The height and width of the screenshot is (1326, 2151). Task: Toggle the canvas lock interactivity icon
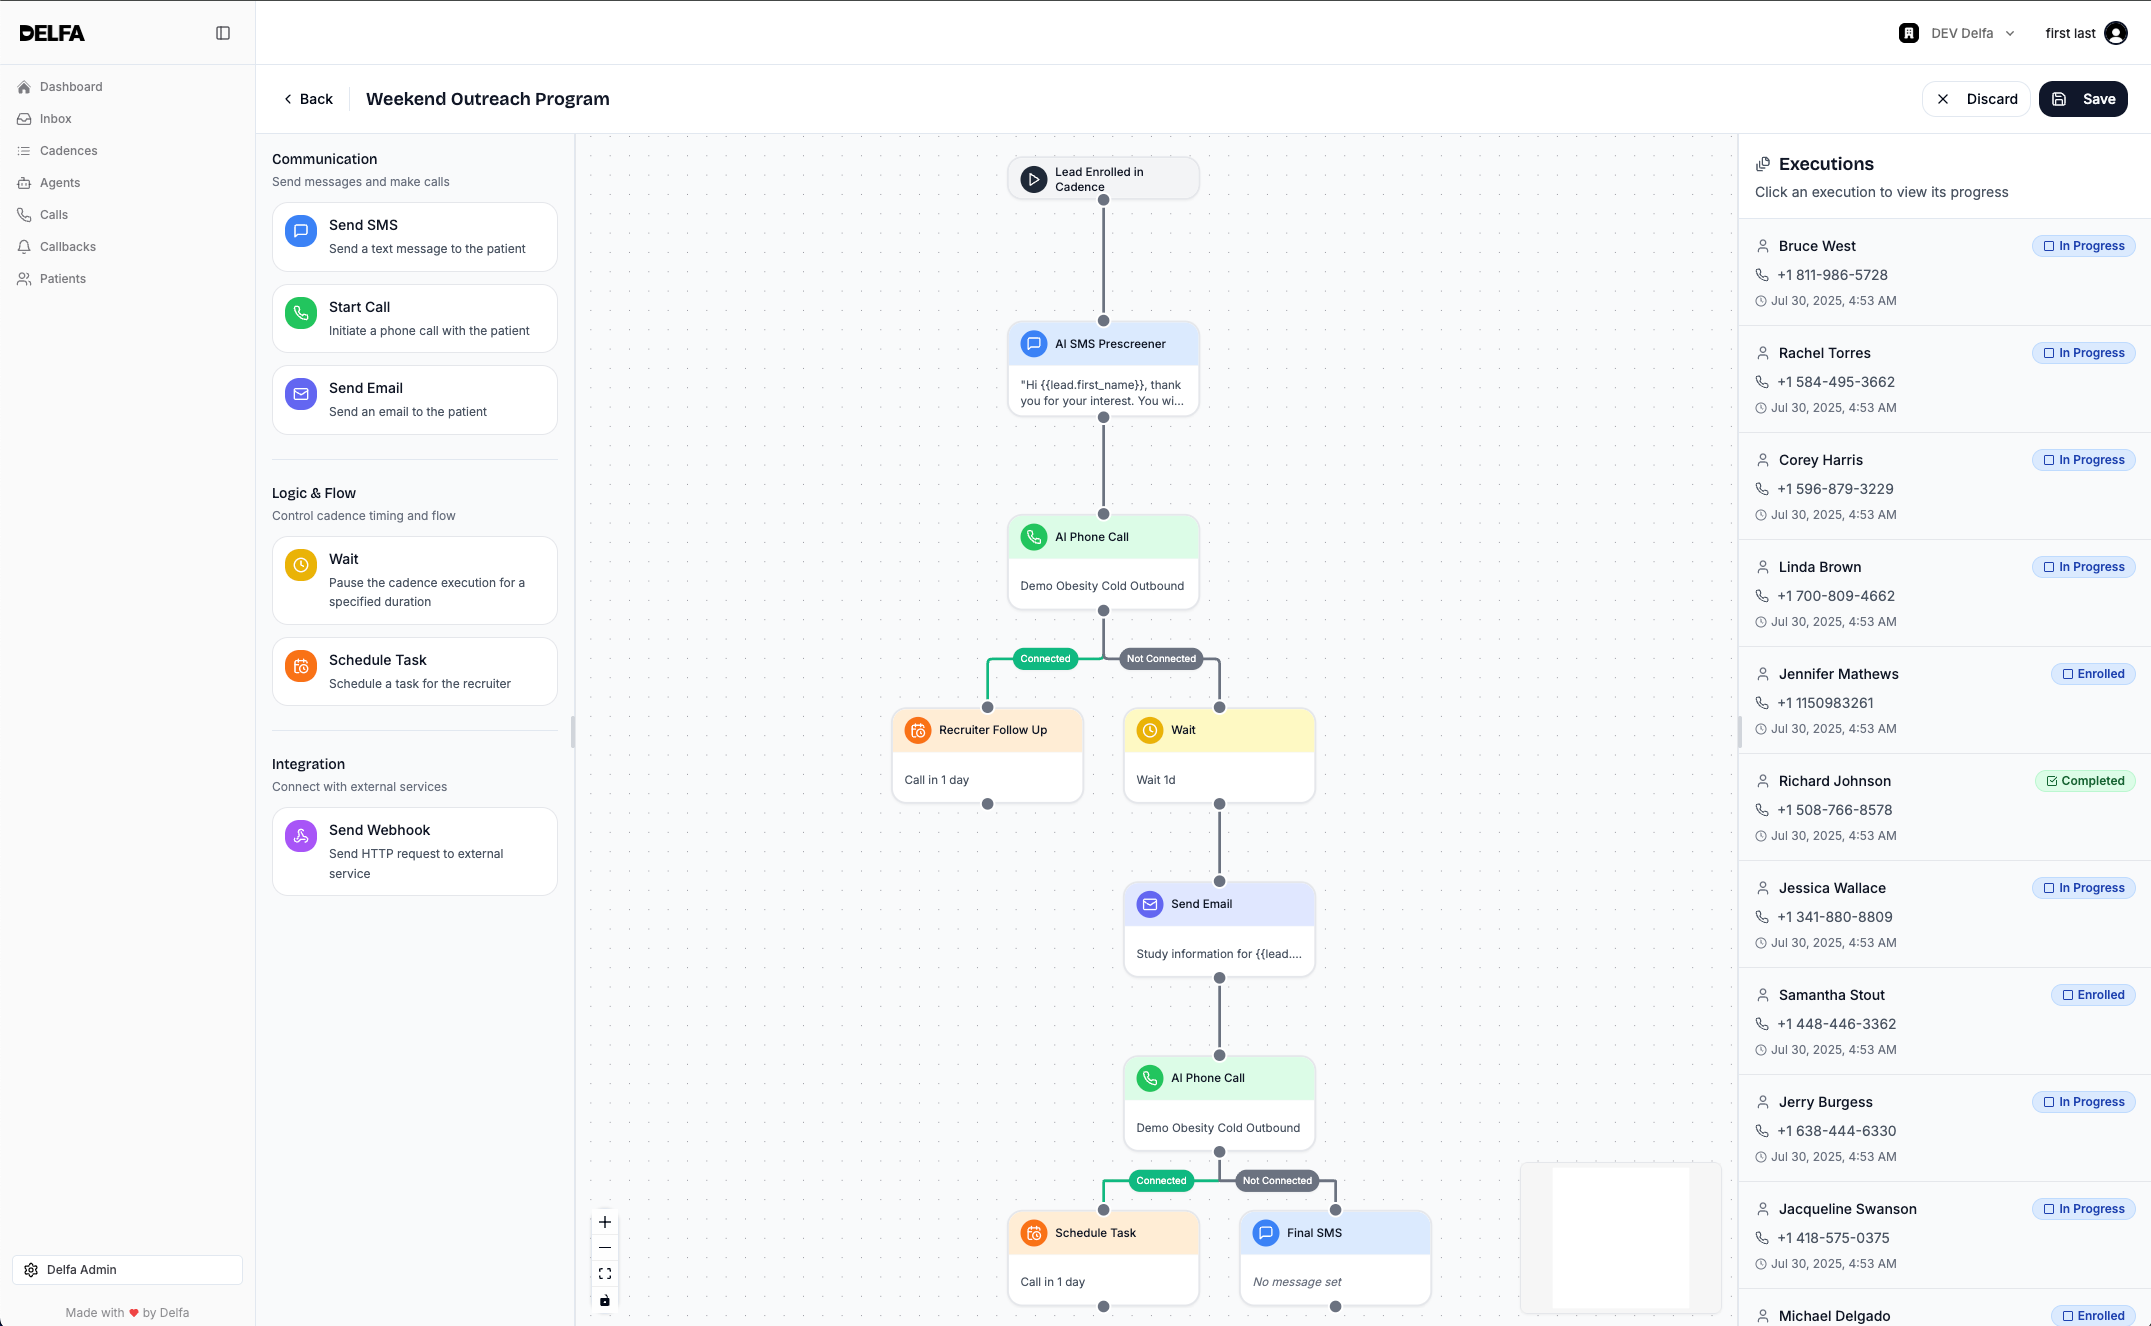[x=605, y=1300]
